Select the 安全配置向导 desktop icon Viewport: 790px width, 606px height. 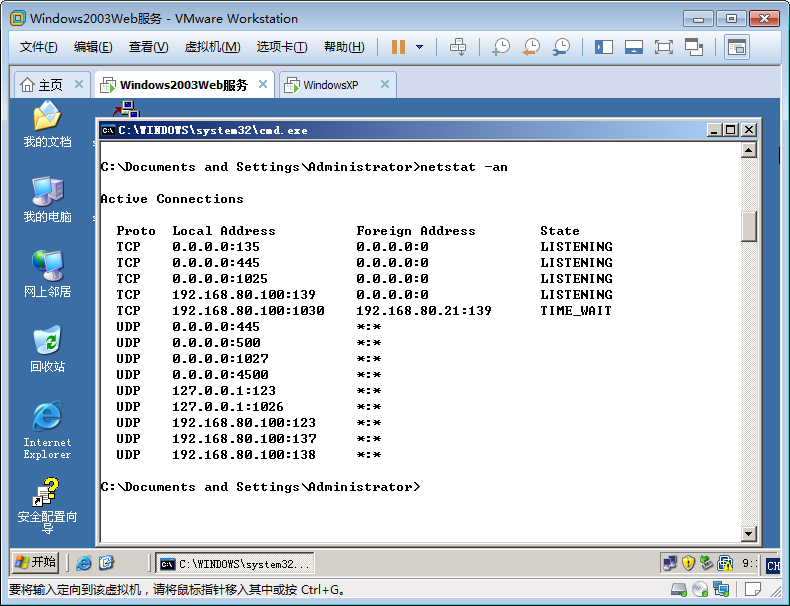47,505
